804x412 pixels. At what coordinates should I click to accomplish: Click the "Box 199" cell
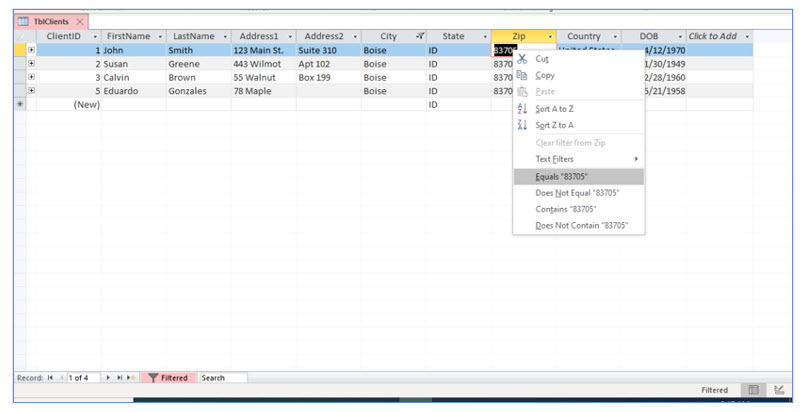[x=329, y=78]
